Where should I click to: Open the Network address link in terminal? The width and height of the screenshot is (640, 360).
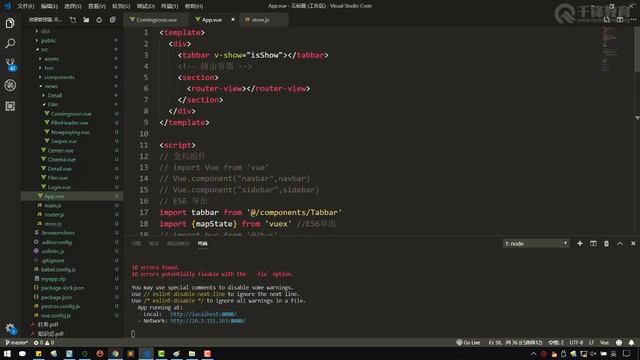coord(208,321)
